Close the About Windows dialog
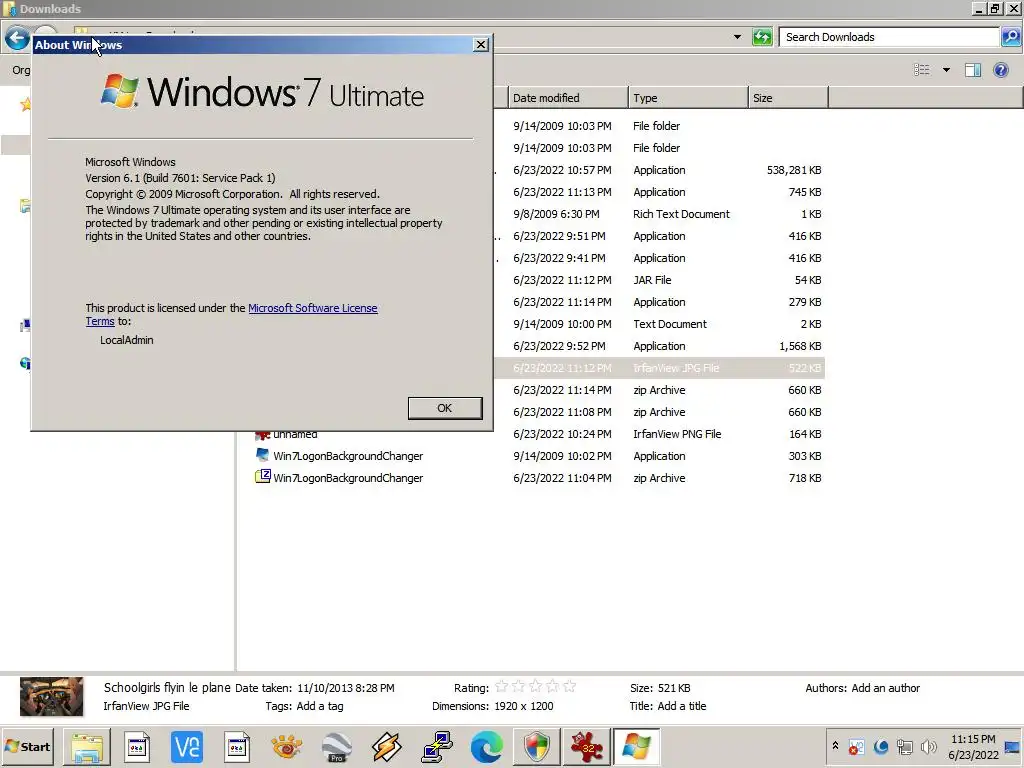 coord(481,44)
